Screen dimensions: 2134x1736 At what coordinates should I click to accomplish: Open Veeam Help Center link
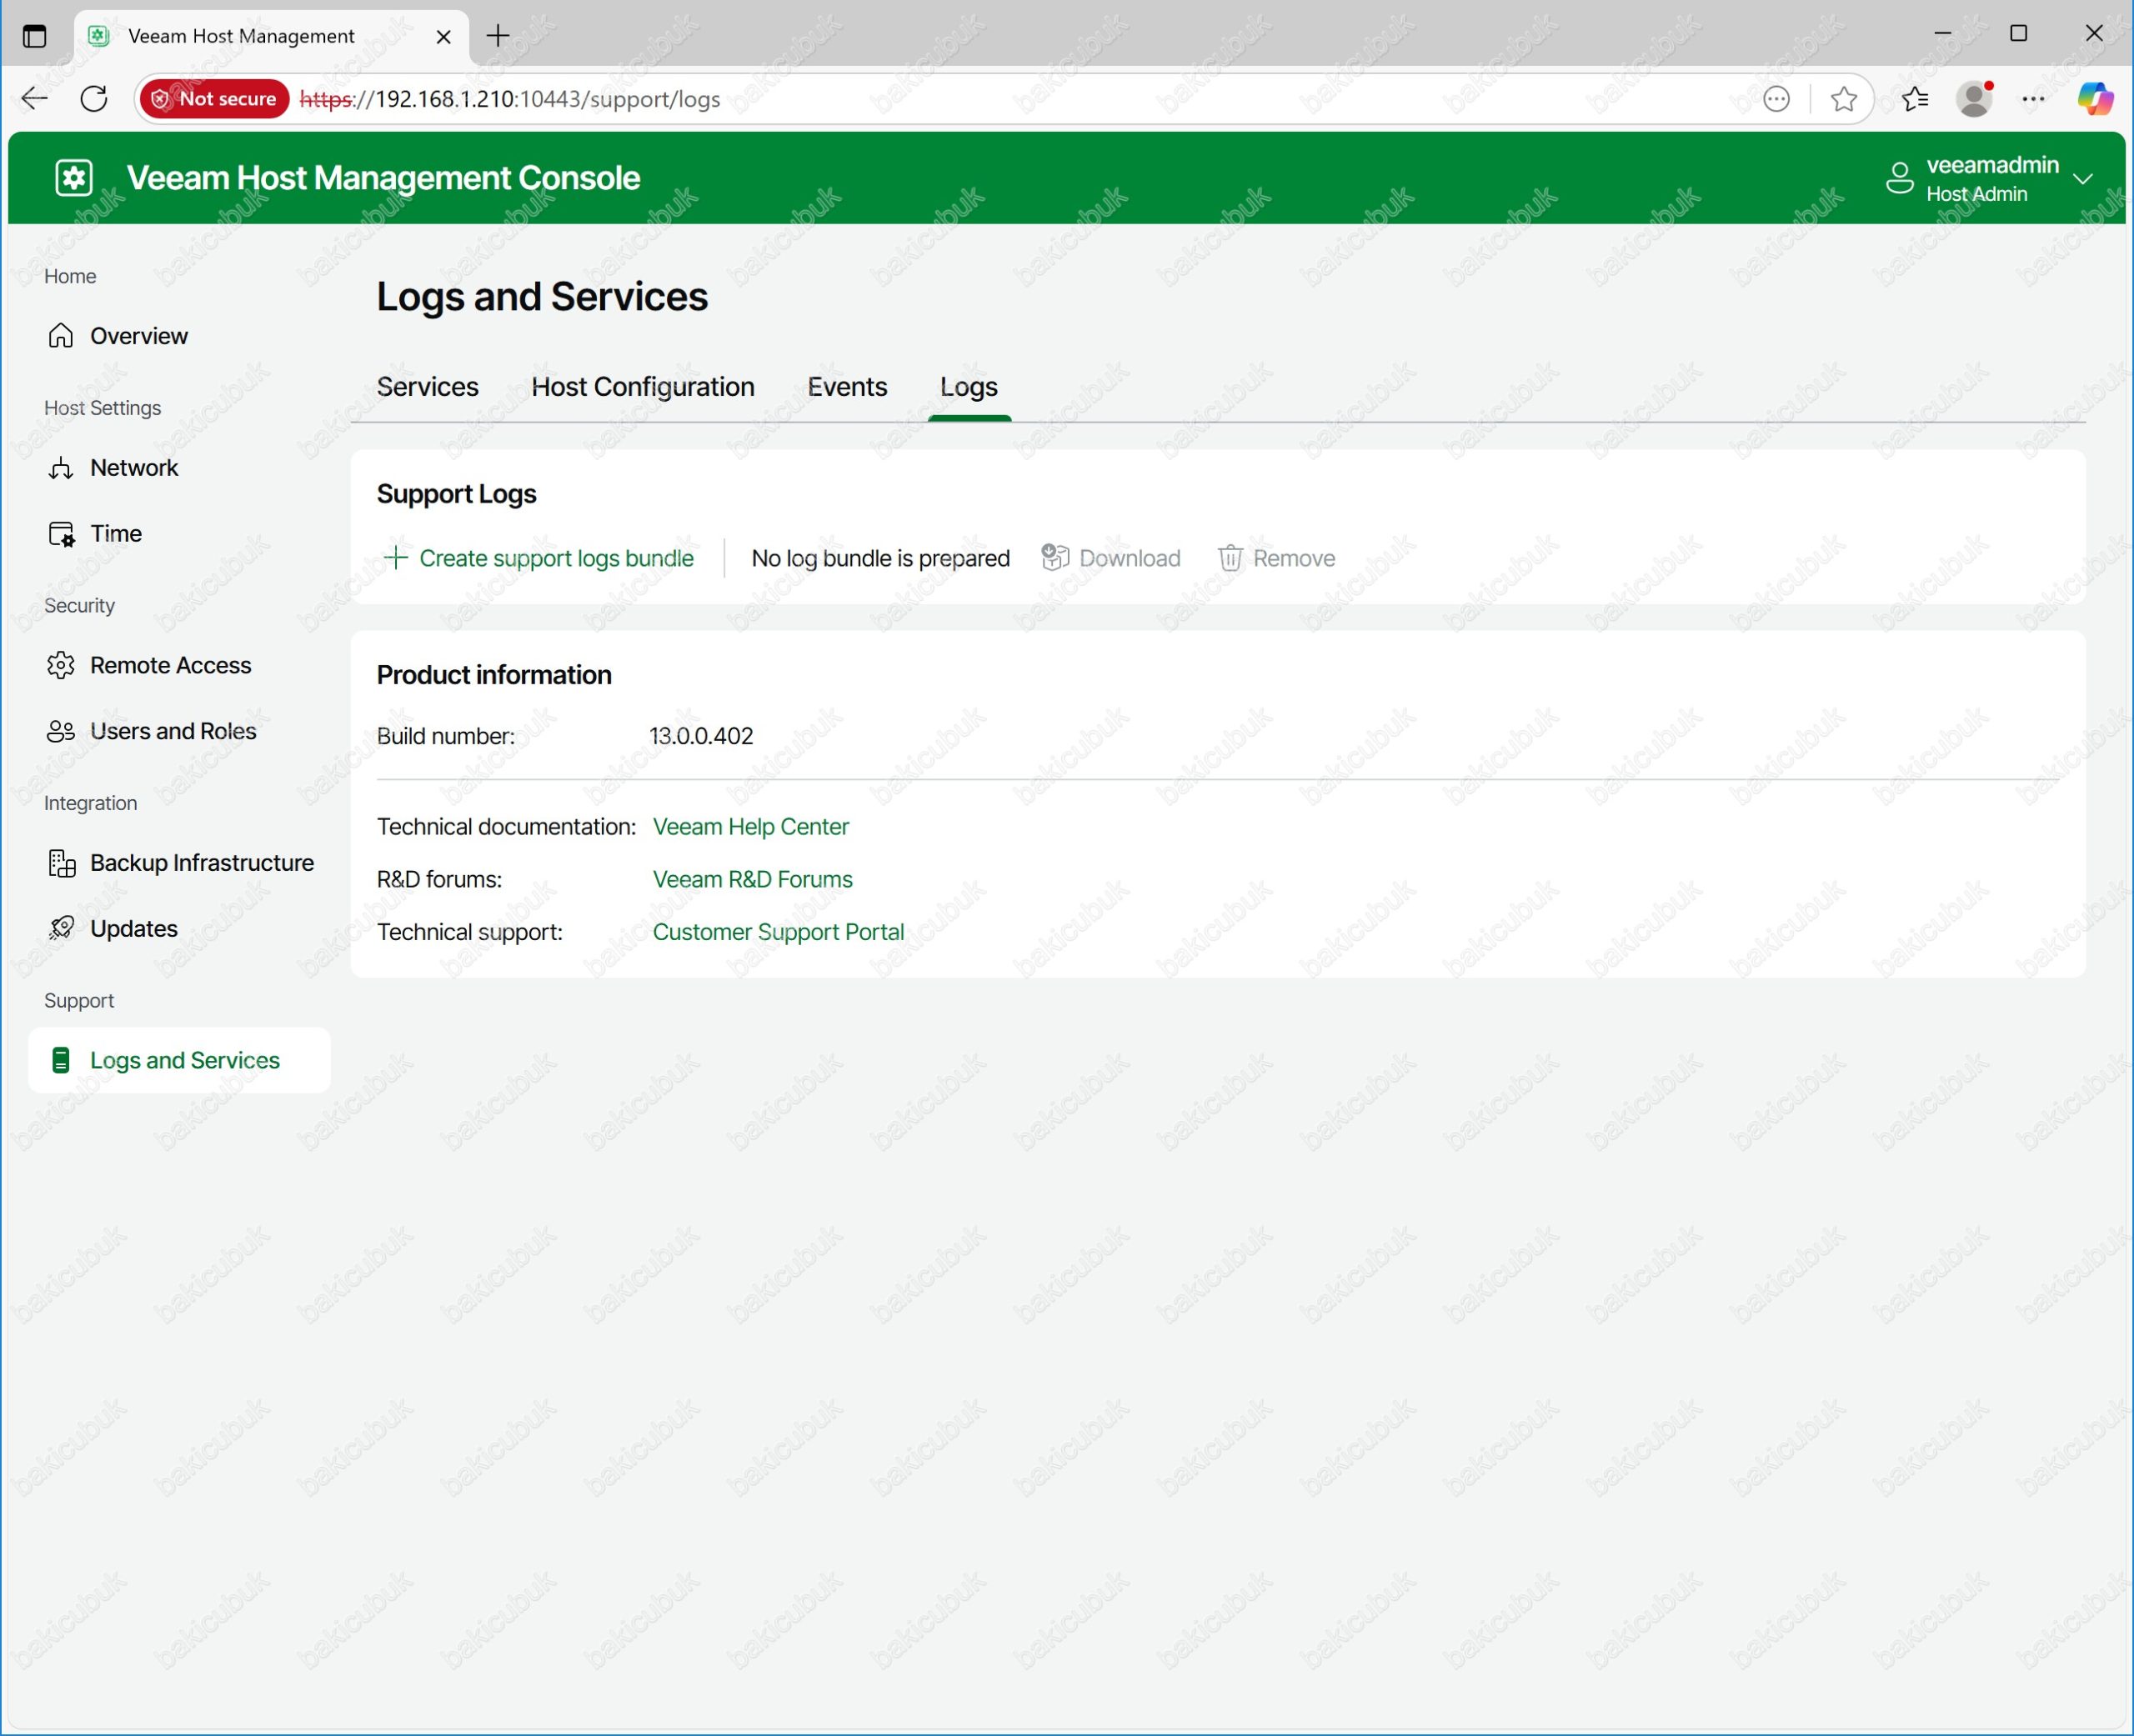pos(750,827)
